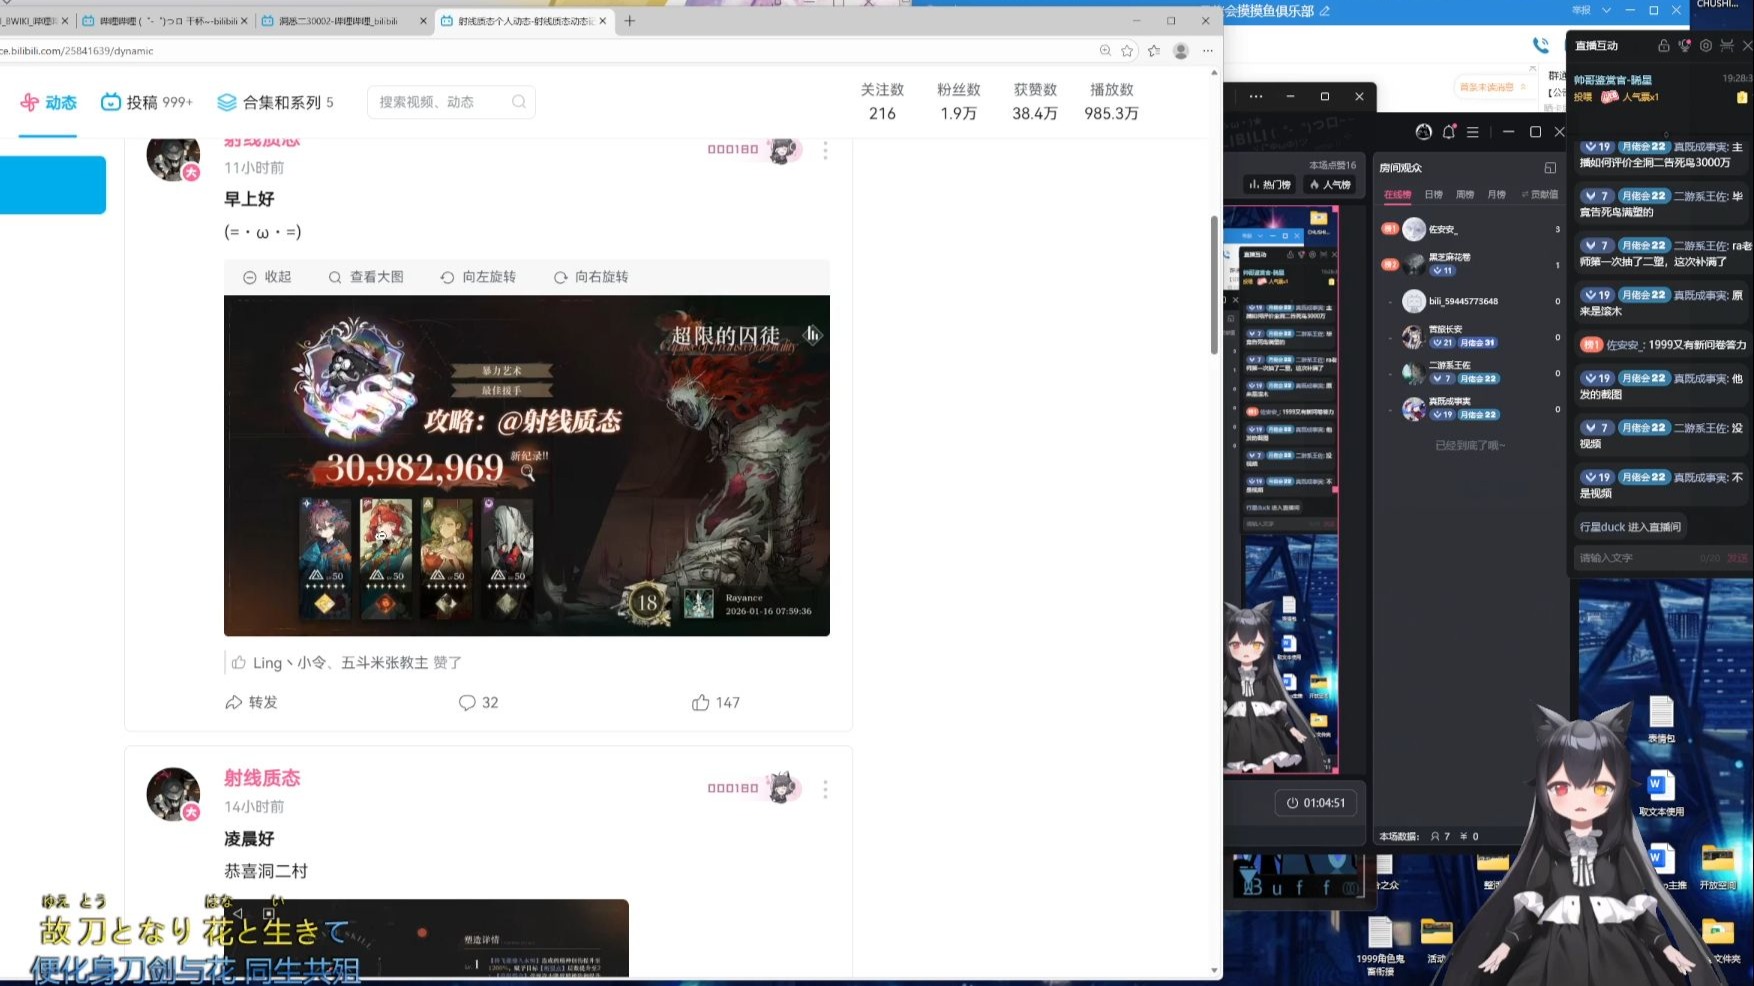Like the 早上好 post with 147 likes
This screenshot has width=1754, height=986.
(715, 703)
